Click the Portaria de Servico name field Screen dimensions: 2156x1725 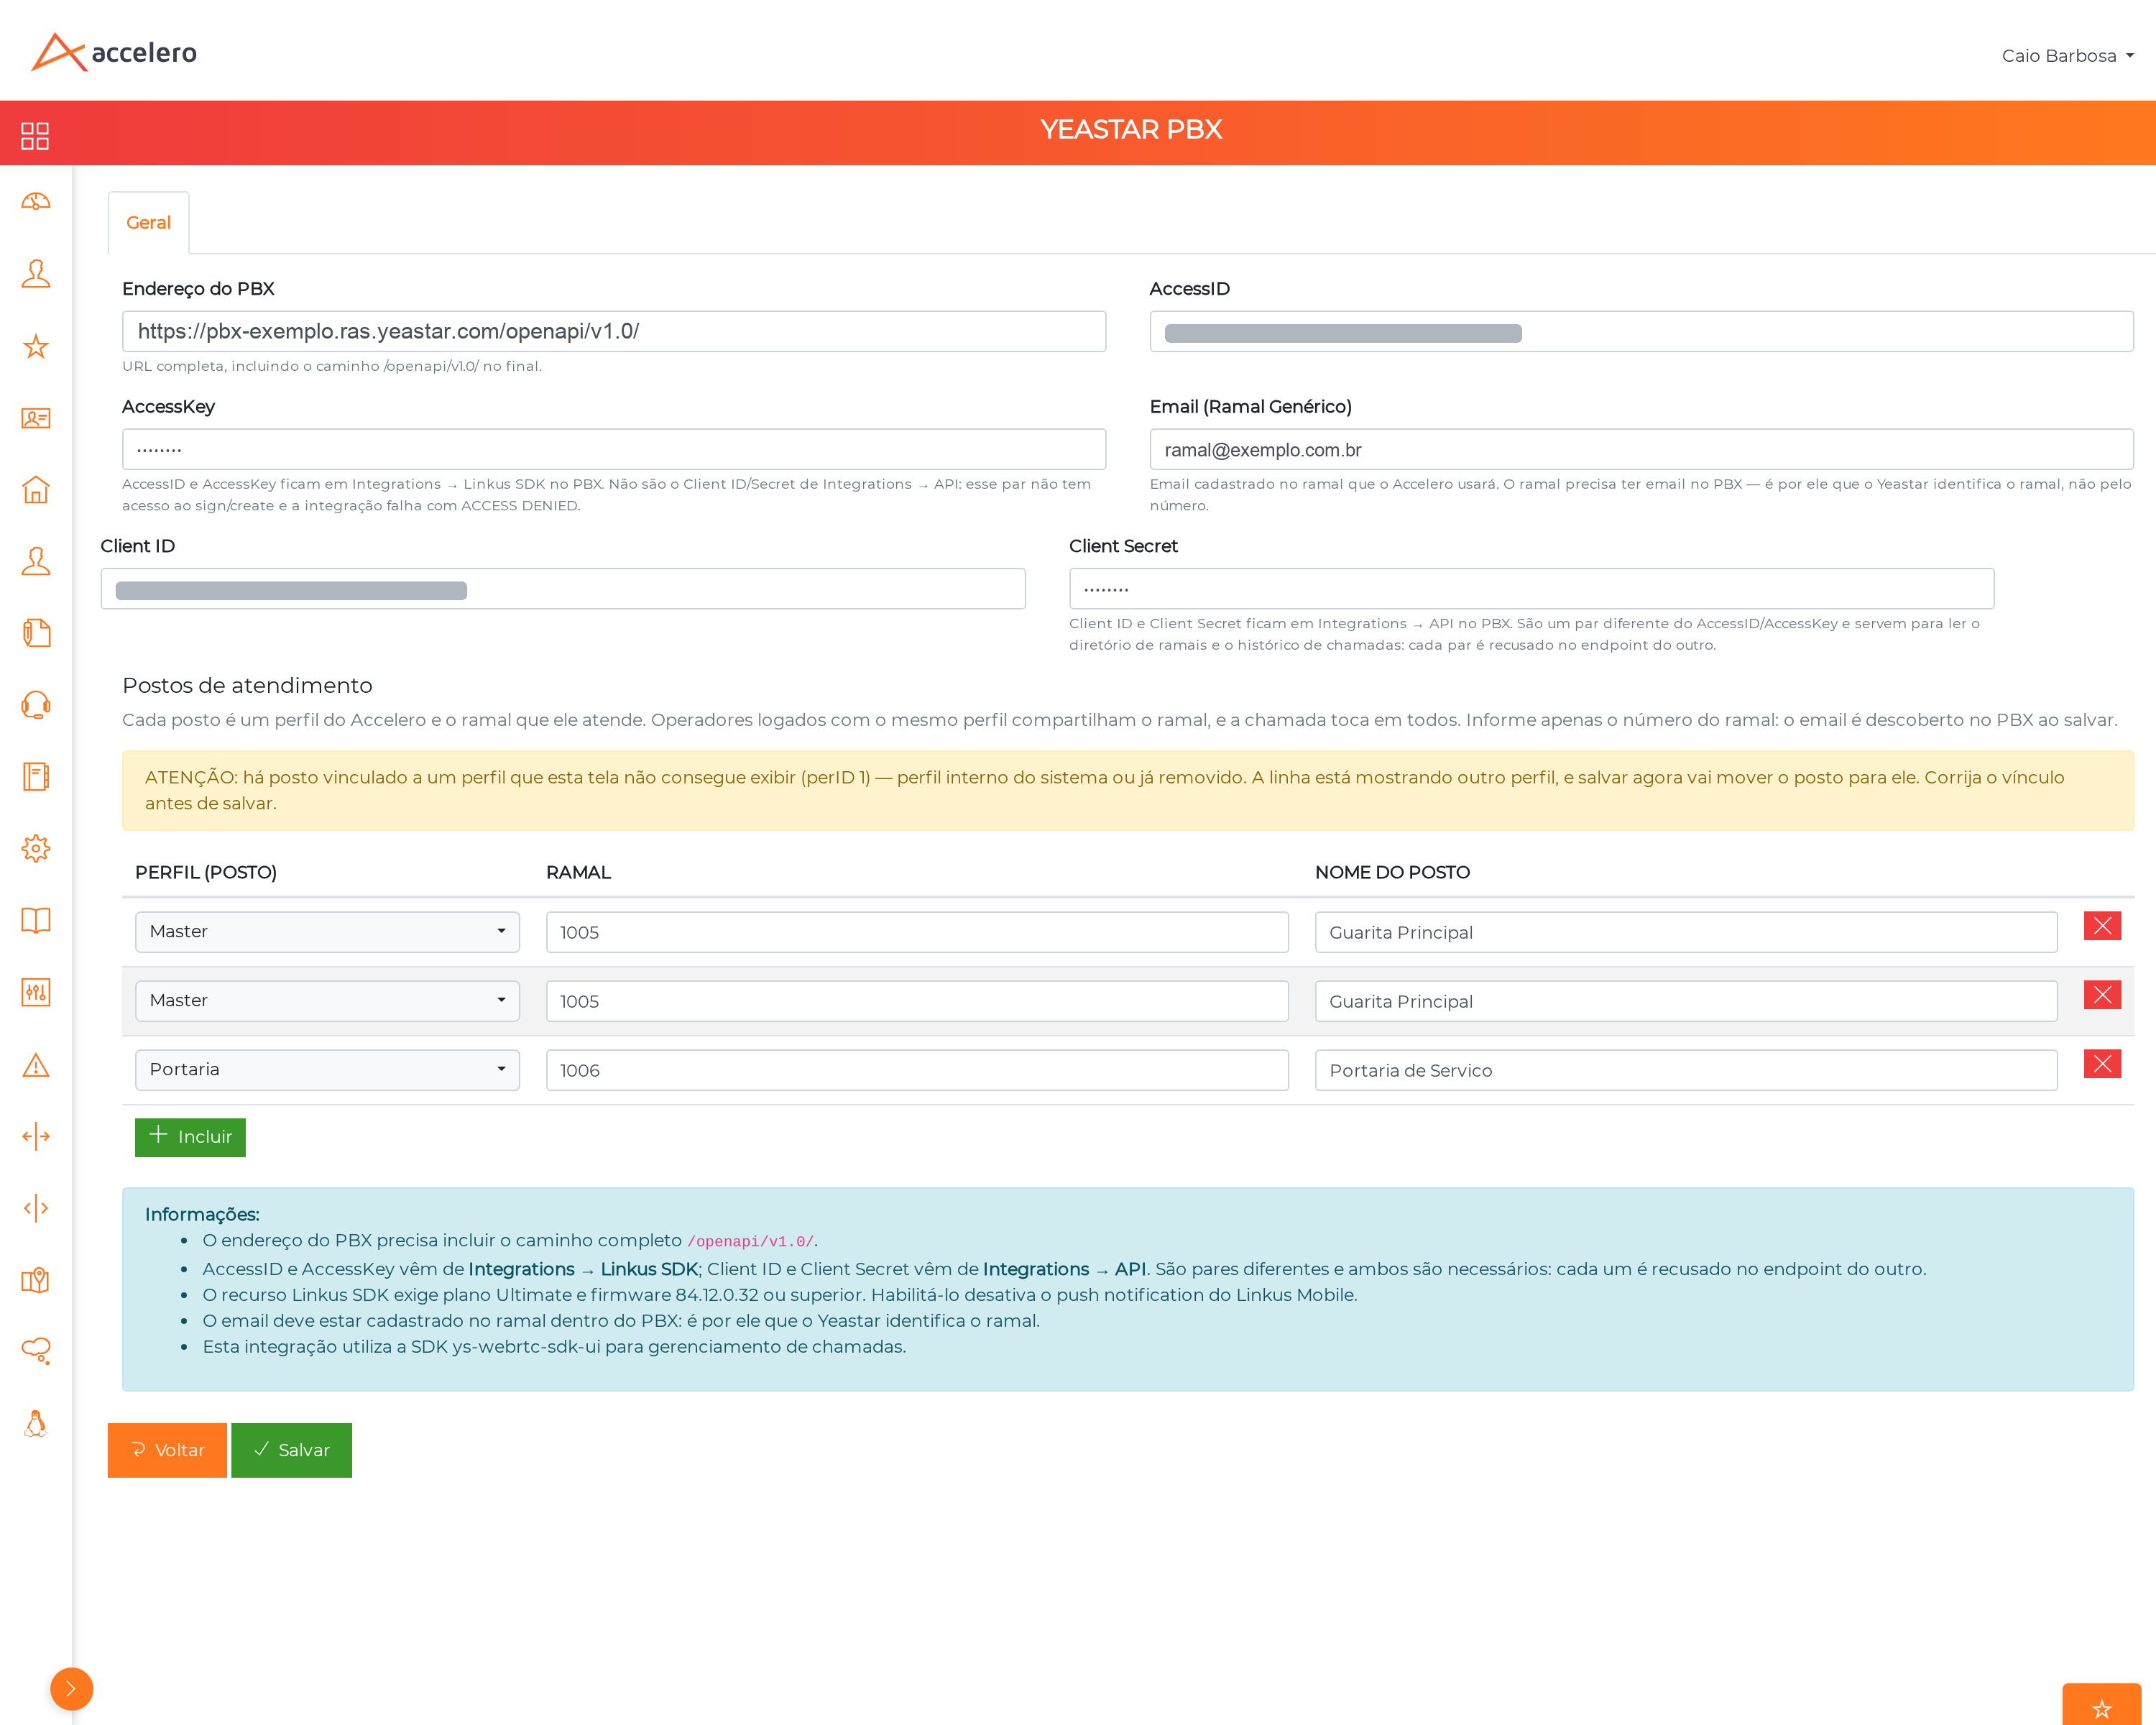pos(1686,1070)
